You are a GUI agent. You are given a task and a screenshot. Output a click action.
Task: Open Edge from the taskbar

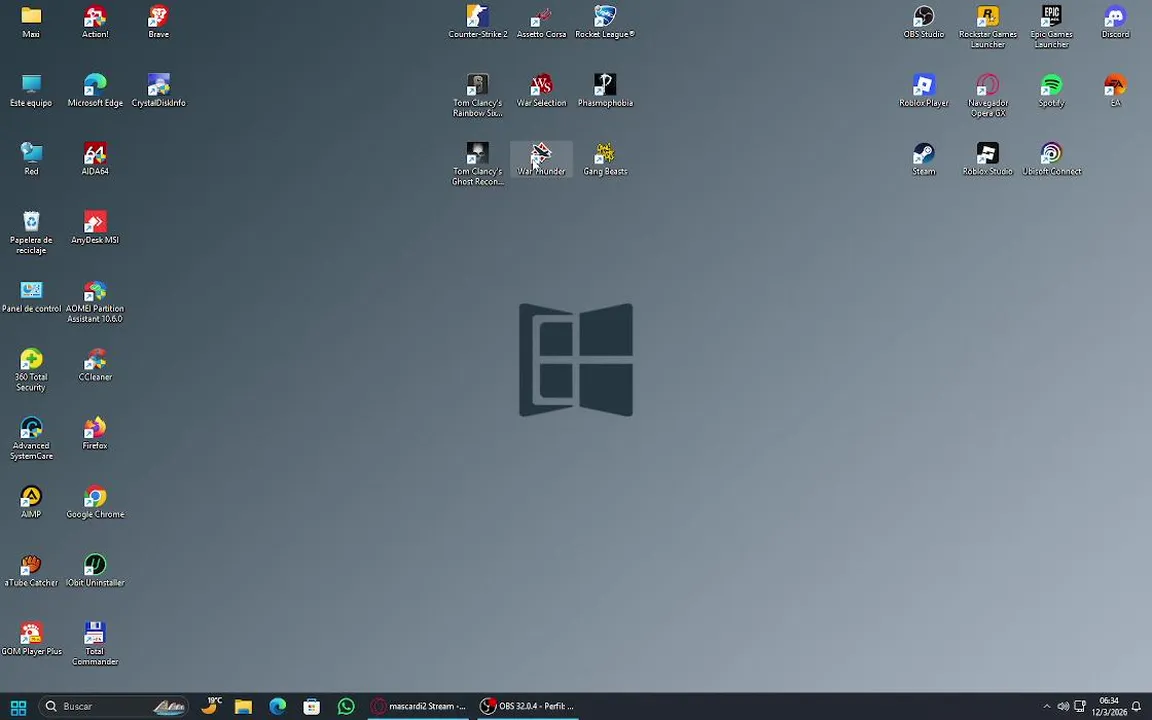(x=278, y=707)
